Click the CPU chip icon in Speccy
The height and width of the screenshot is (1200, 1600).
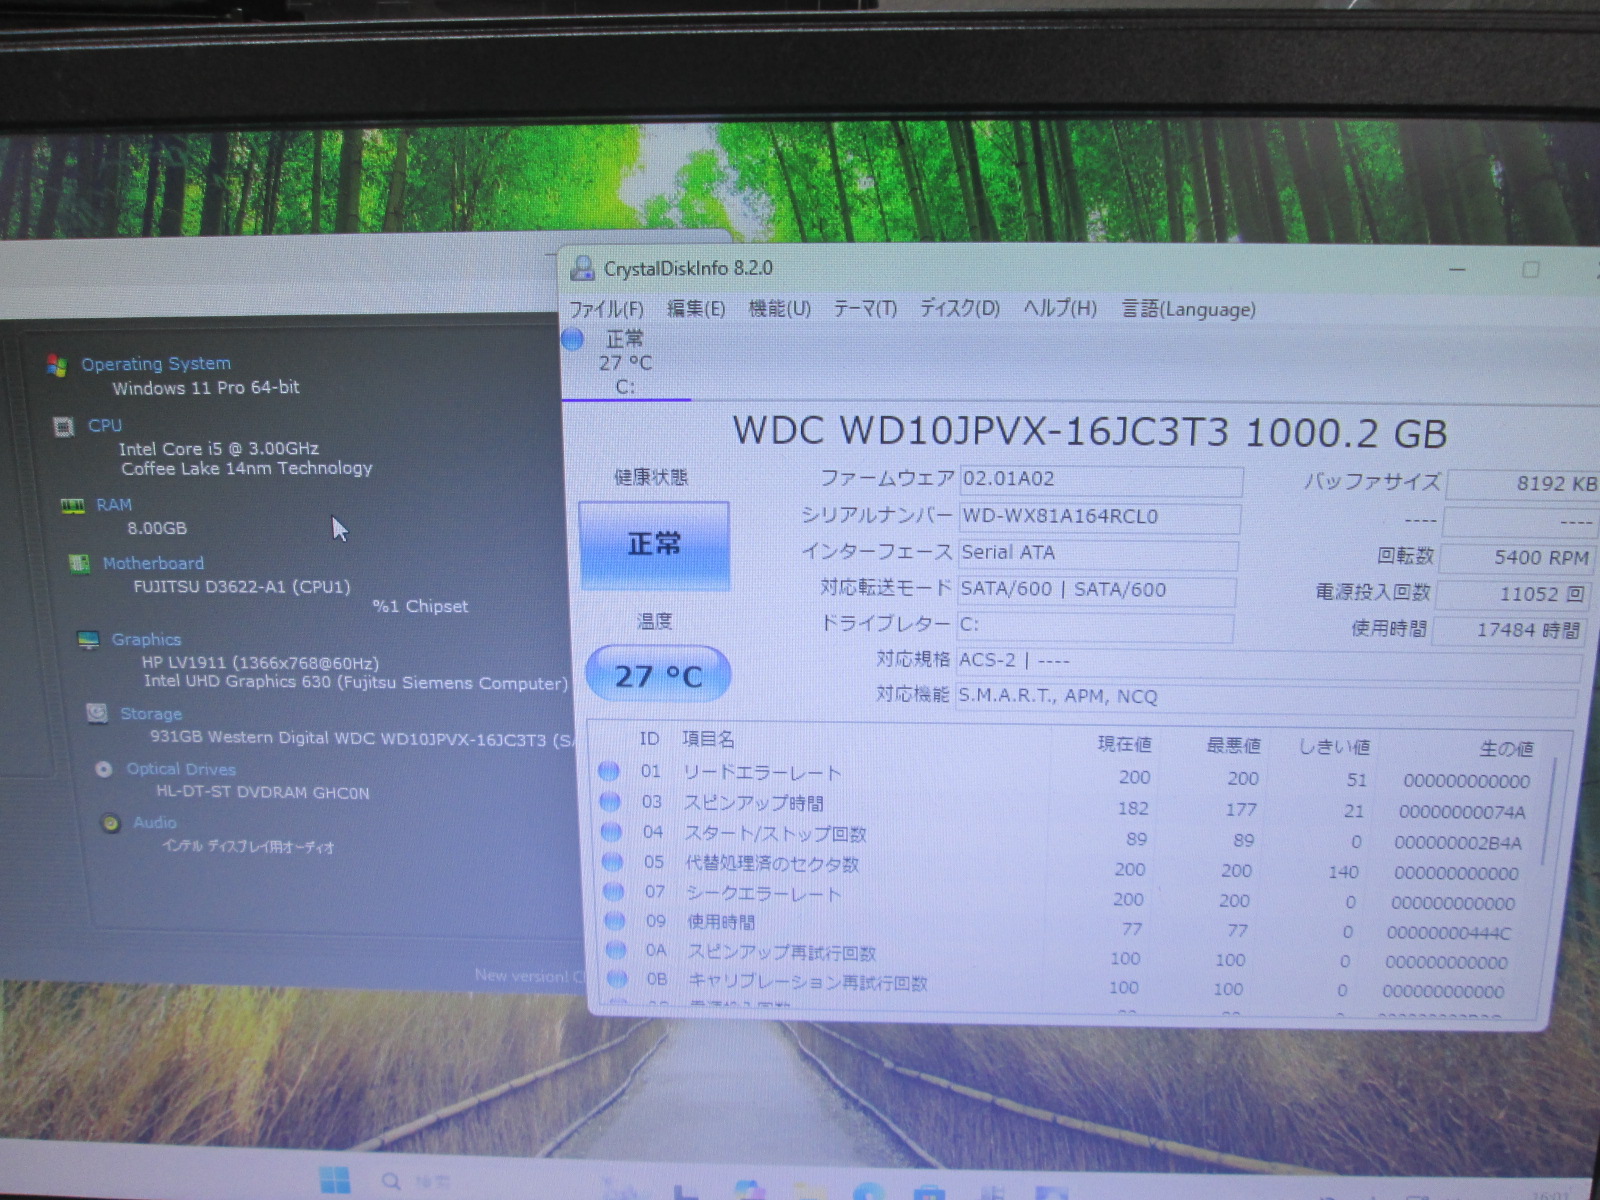click(x=64, y=427)
